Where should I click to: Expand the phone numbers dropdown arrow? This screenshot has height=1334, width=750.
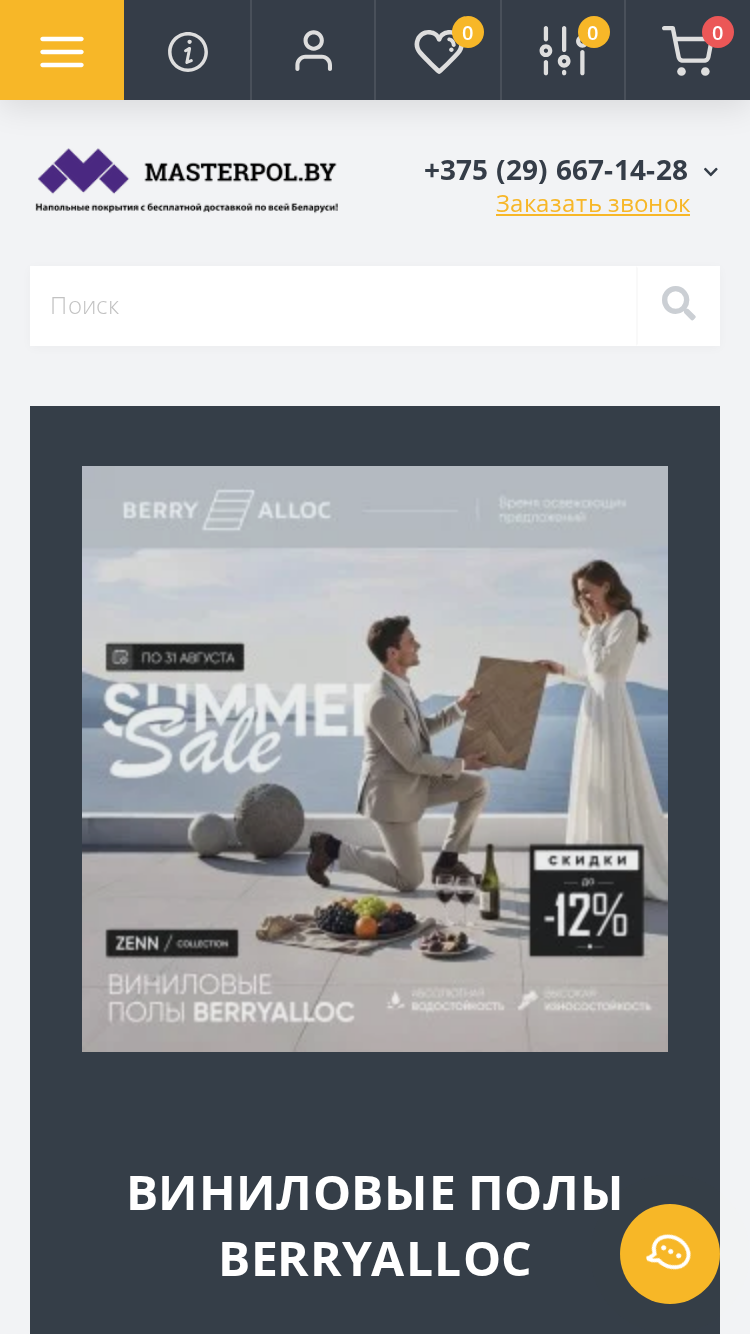pyautogui.click(x=711, y=172)
